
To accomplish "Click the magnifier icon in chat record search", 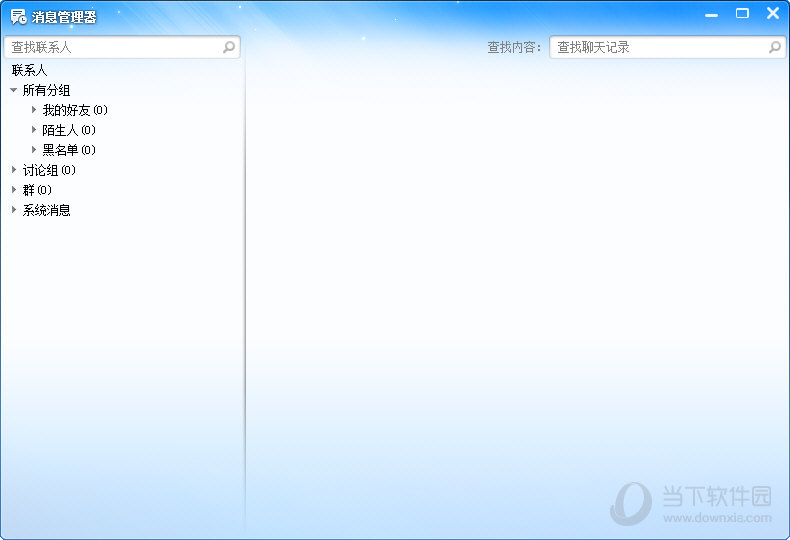I will [x=774, y=47].
